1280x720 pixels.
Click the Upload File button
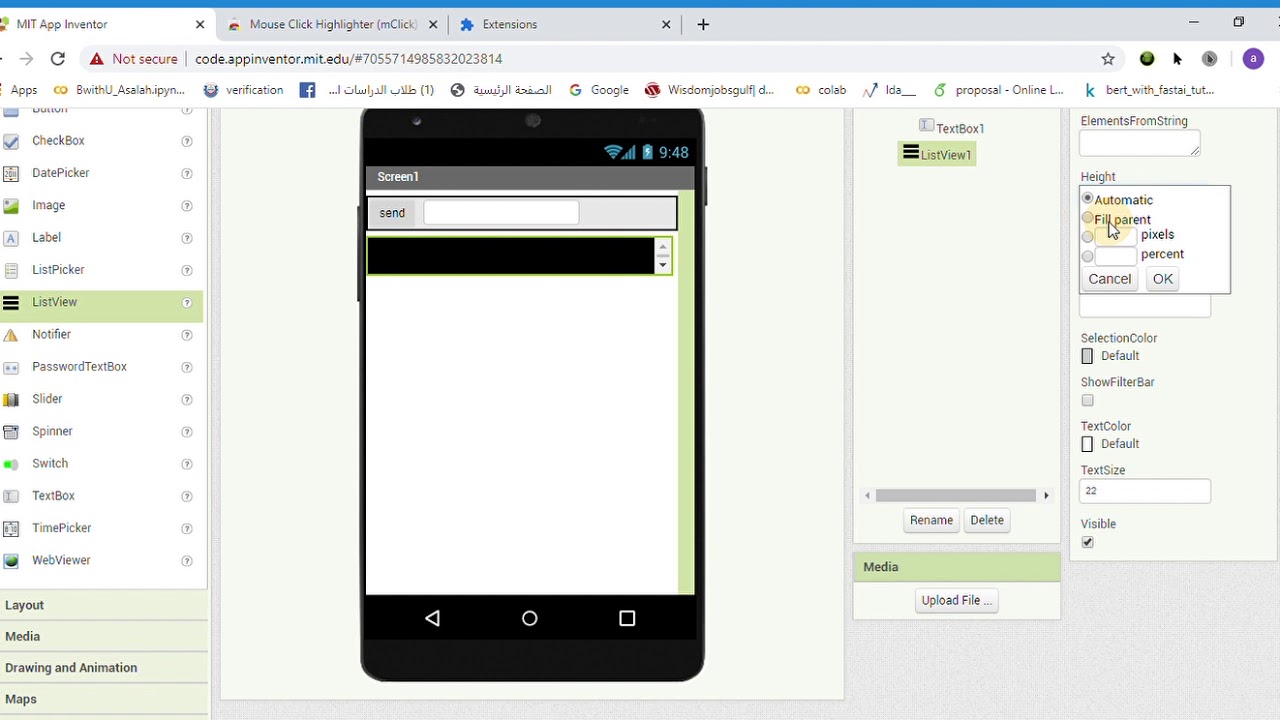coord(957,601)
